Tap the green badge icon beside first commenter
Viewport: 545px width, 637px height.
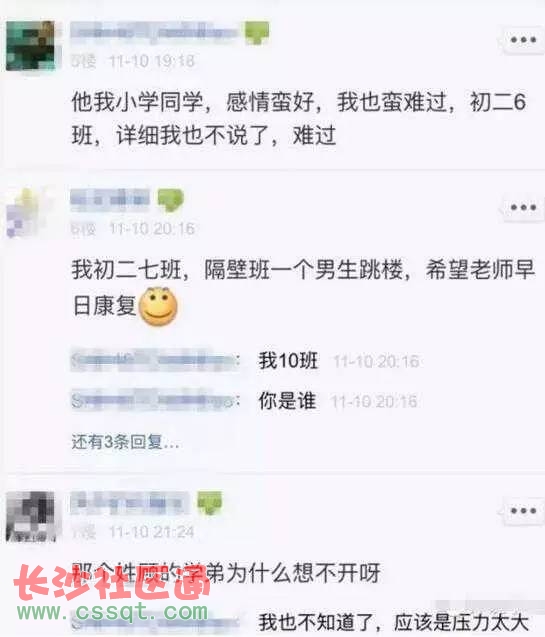pos(257,32)
